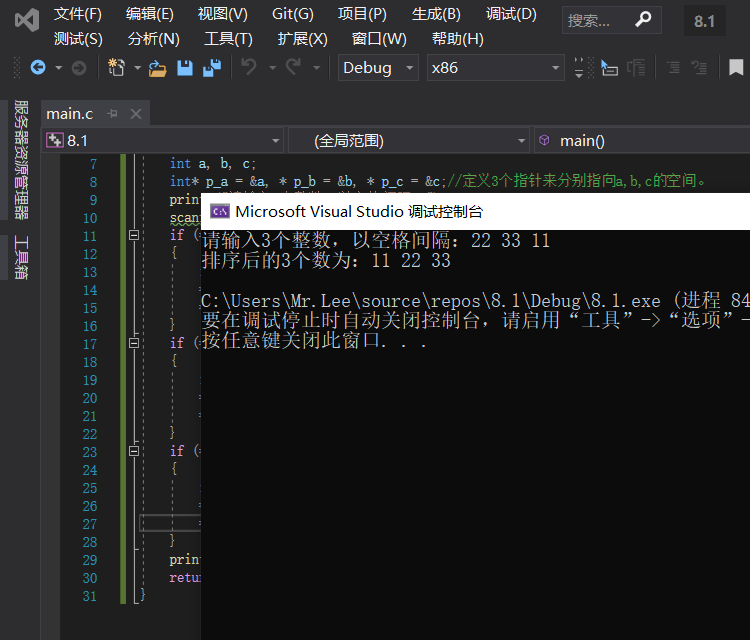Click the uncomment lines toolbar icon
Screen dimensions: 750x640
[x=699, y=68]
